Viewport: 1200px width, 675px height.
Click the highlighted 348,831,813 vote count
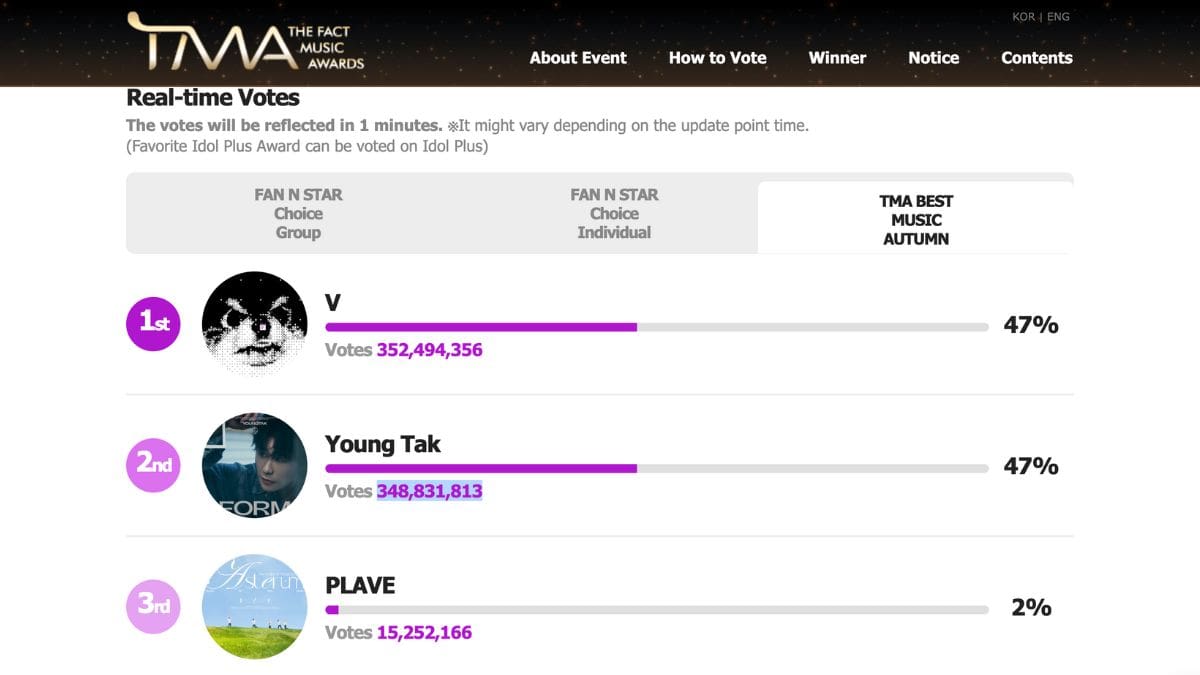coord(429,491)
